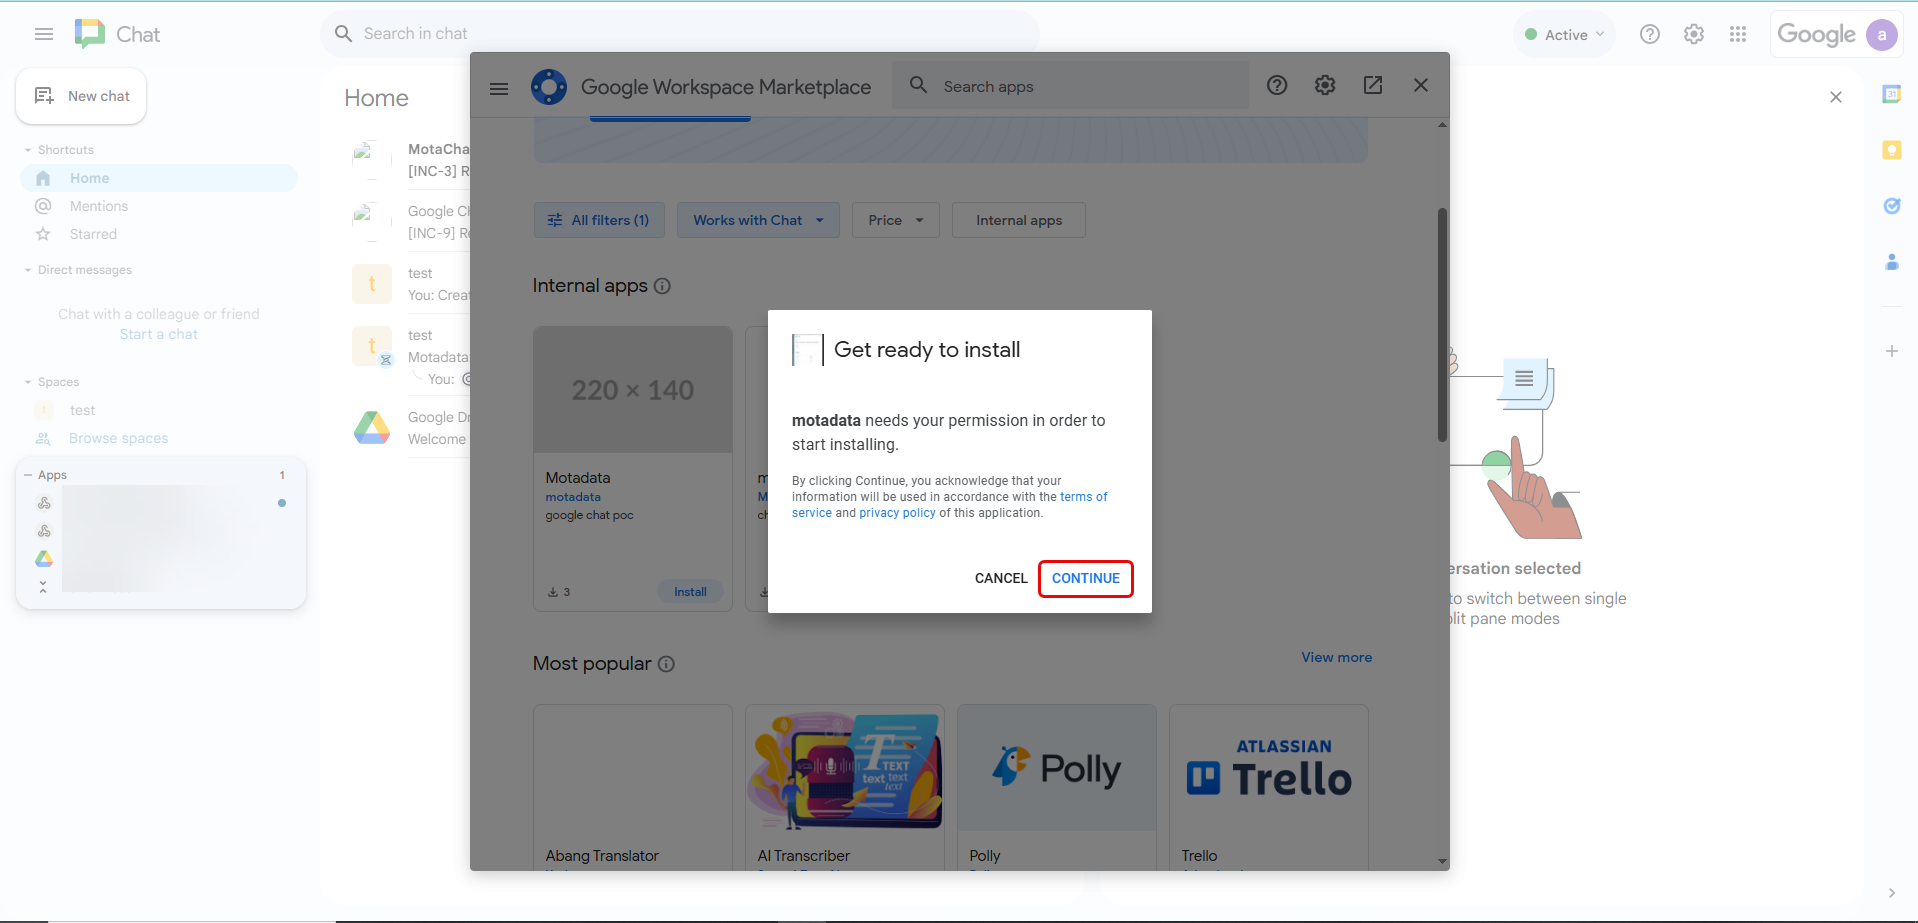The width and height of the screenshot is (1918, 923).
Task: Open the Marketplace in a new tab
Action: click(x=1372, y=85)
